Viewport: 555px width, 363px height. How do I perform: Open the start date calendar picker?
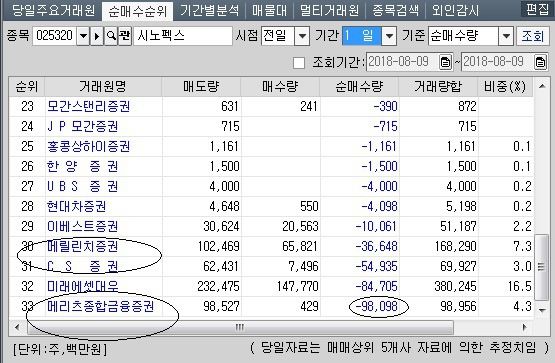pyautogui.click(x=445, y=62)
